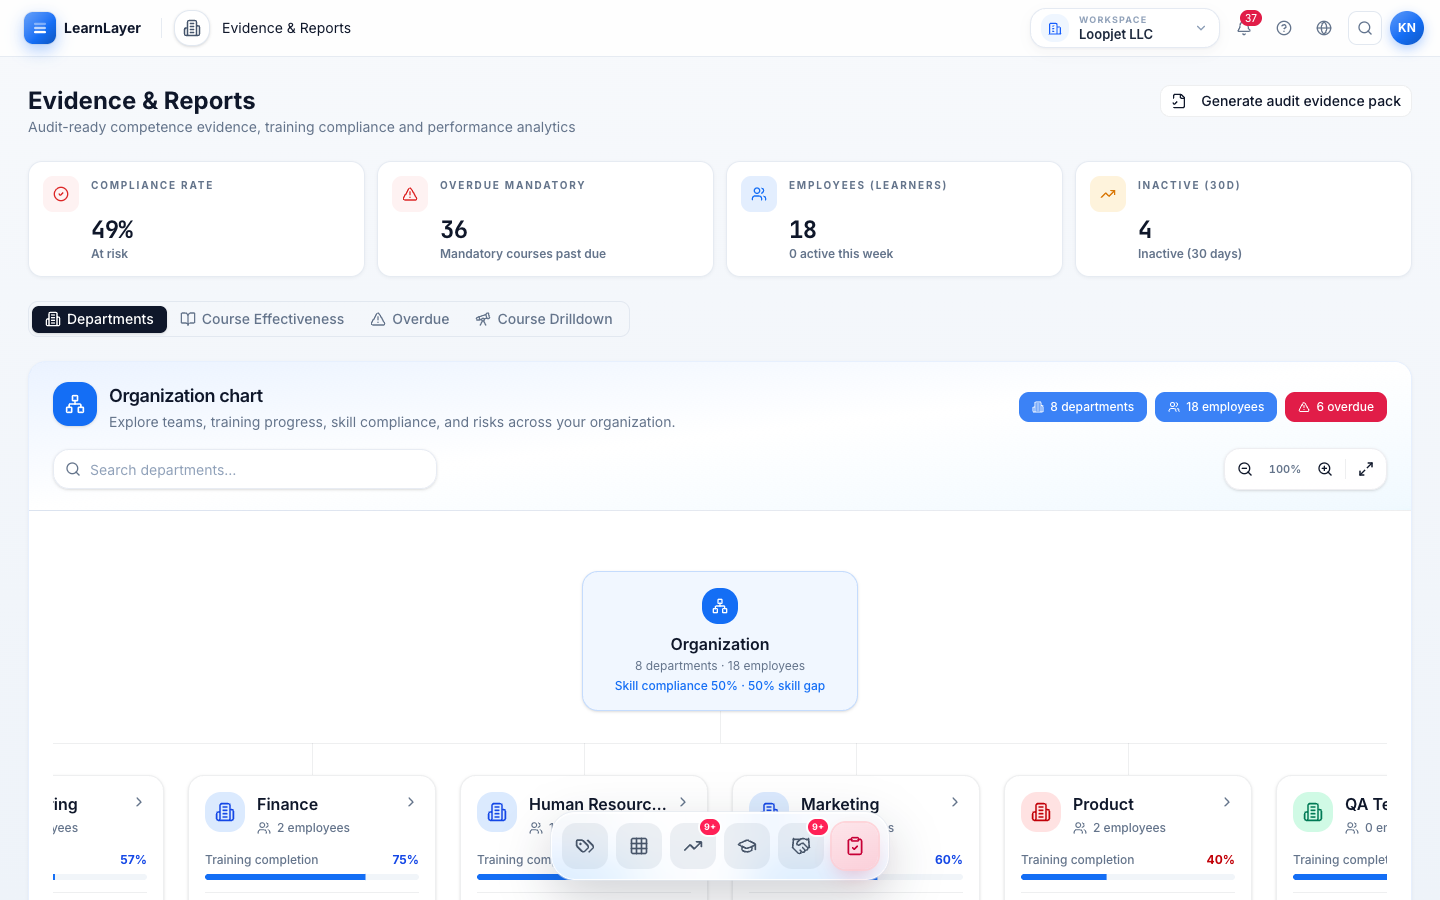
Task: Click the Inactive (30D) trending arrow icon
Action: [1108, 194]
